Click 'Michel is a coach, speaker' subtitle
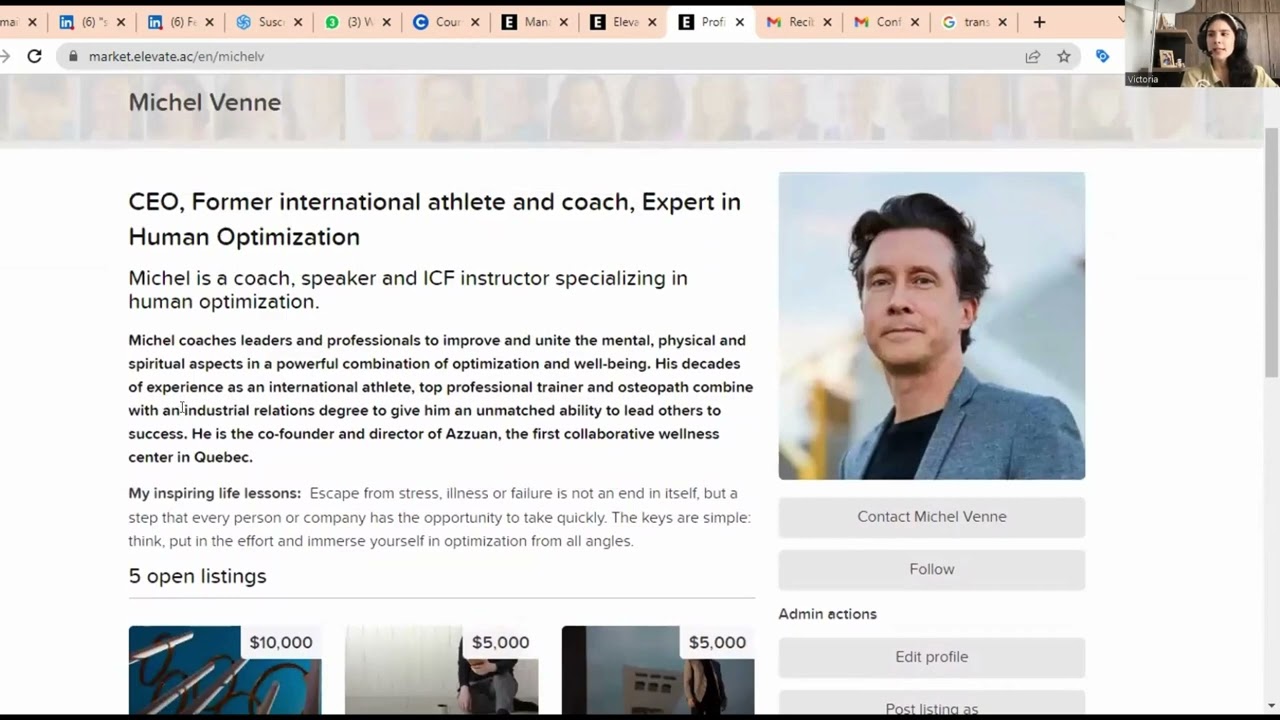 408,290
